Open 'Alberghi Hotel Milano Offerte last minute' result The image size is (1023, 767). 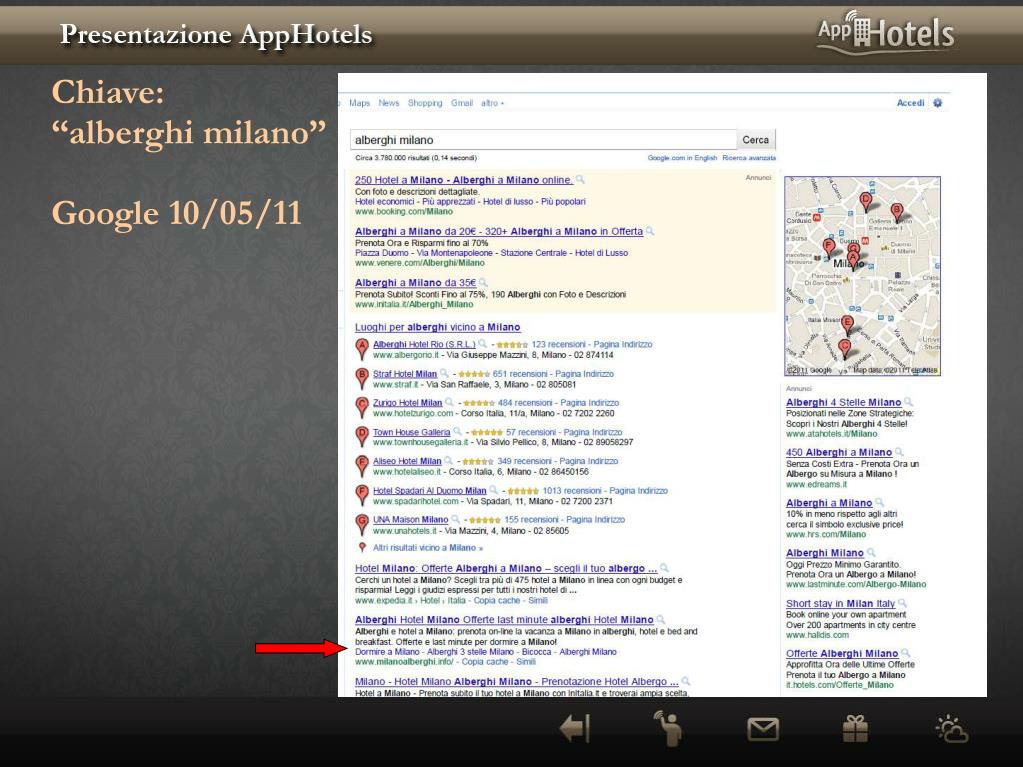(504, 620)
